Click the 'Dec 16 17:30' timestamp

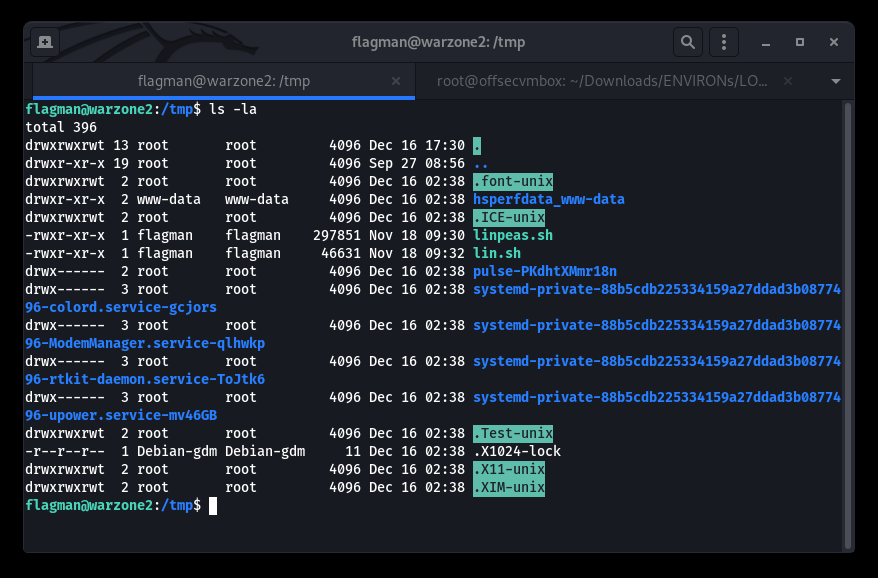pyautogui.click(x=417, y=146)
